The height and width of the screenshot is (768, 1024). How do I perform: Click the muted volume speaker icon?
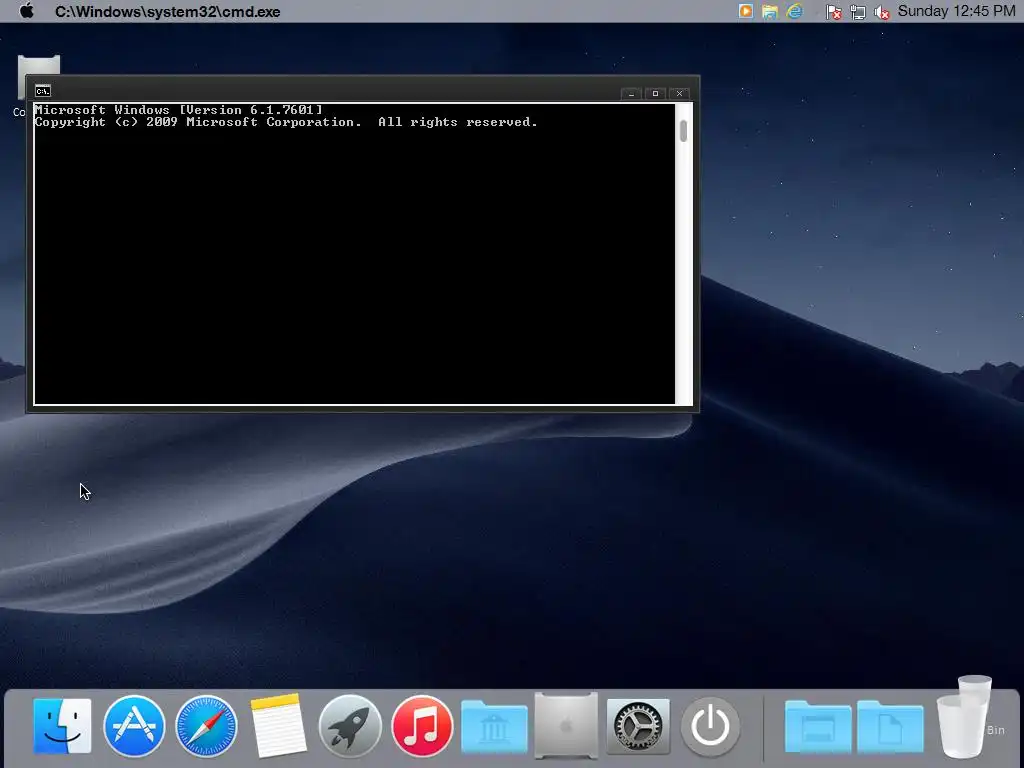click(882, 12)
